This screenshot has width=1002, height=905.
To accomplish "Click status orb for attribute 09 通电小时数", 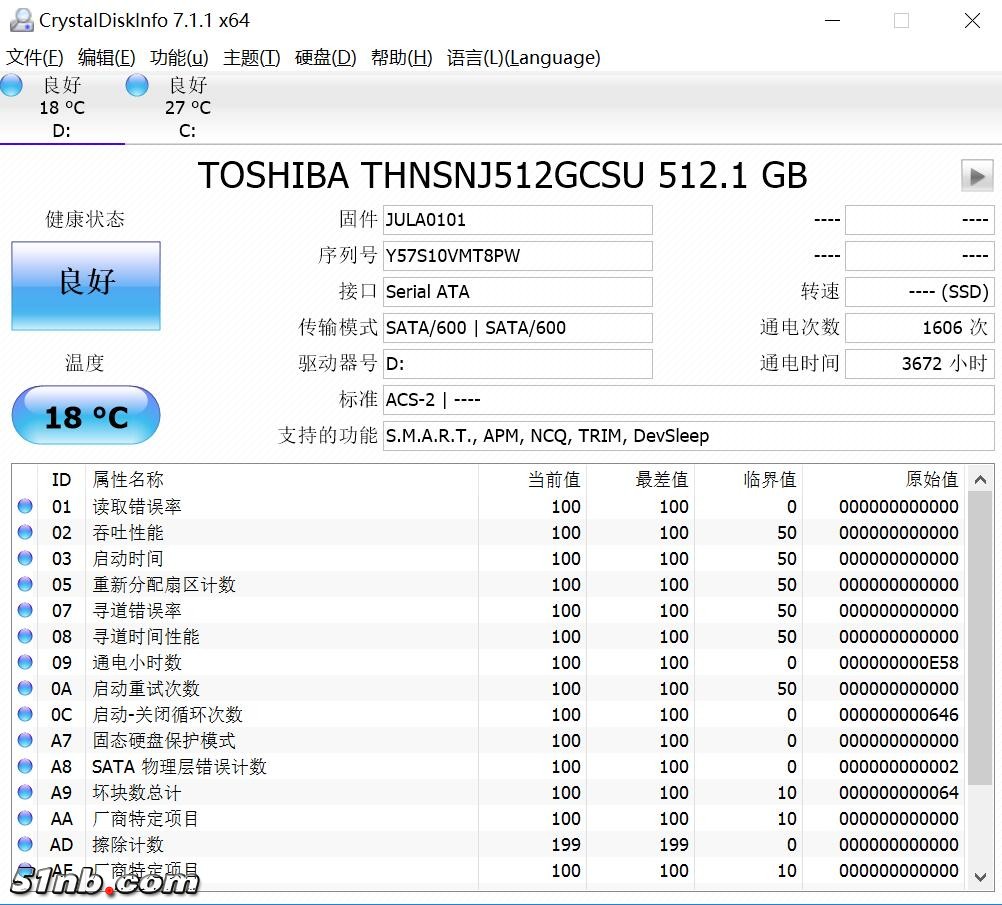I will tap(25, 663).
